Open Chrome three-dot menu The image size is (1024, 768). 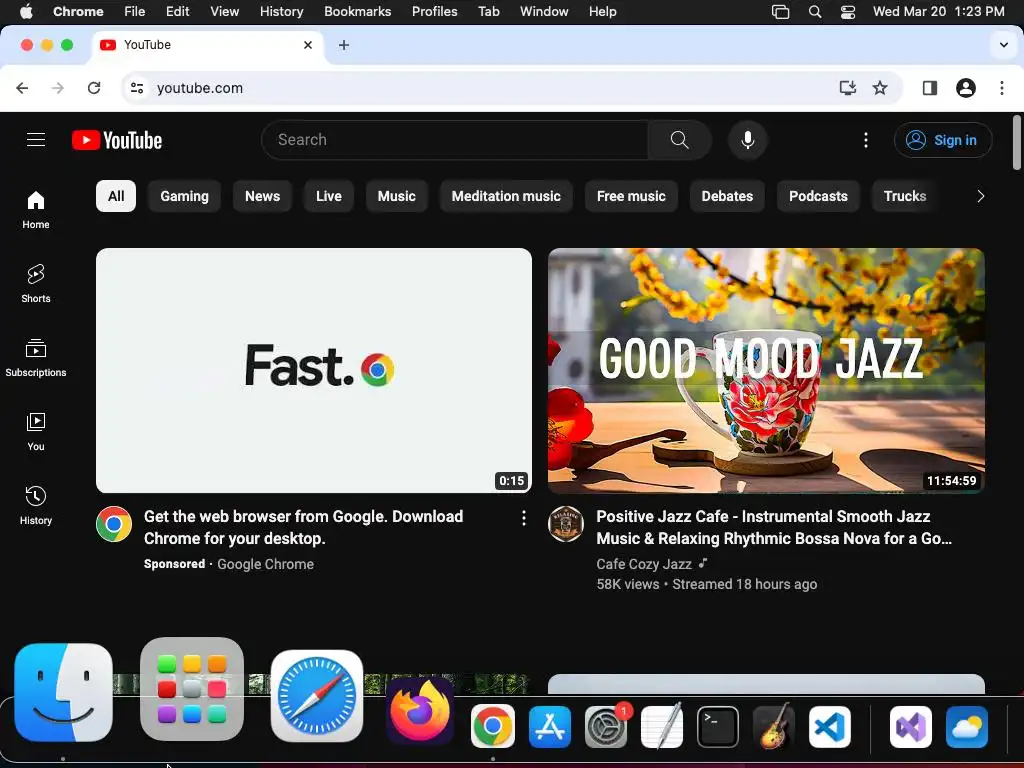pos(1002,88)
